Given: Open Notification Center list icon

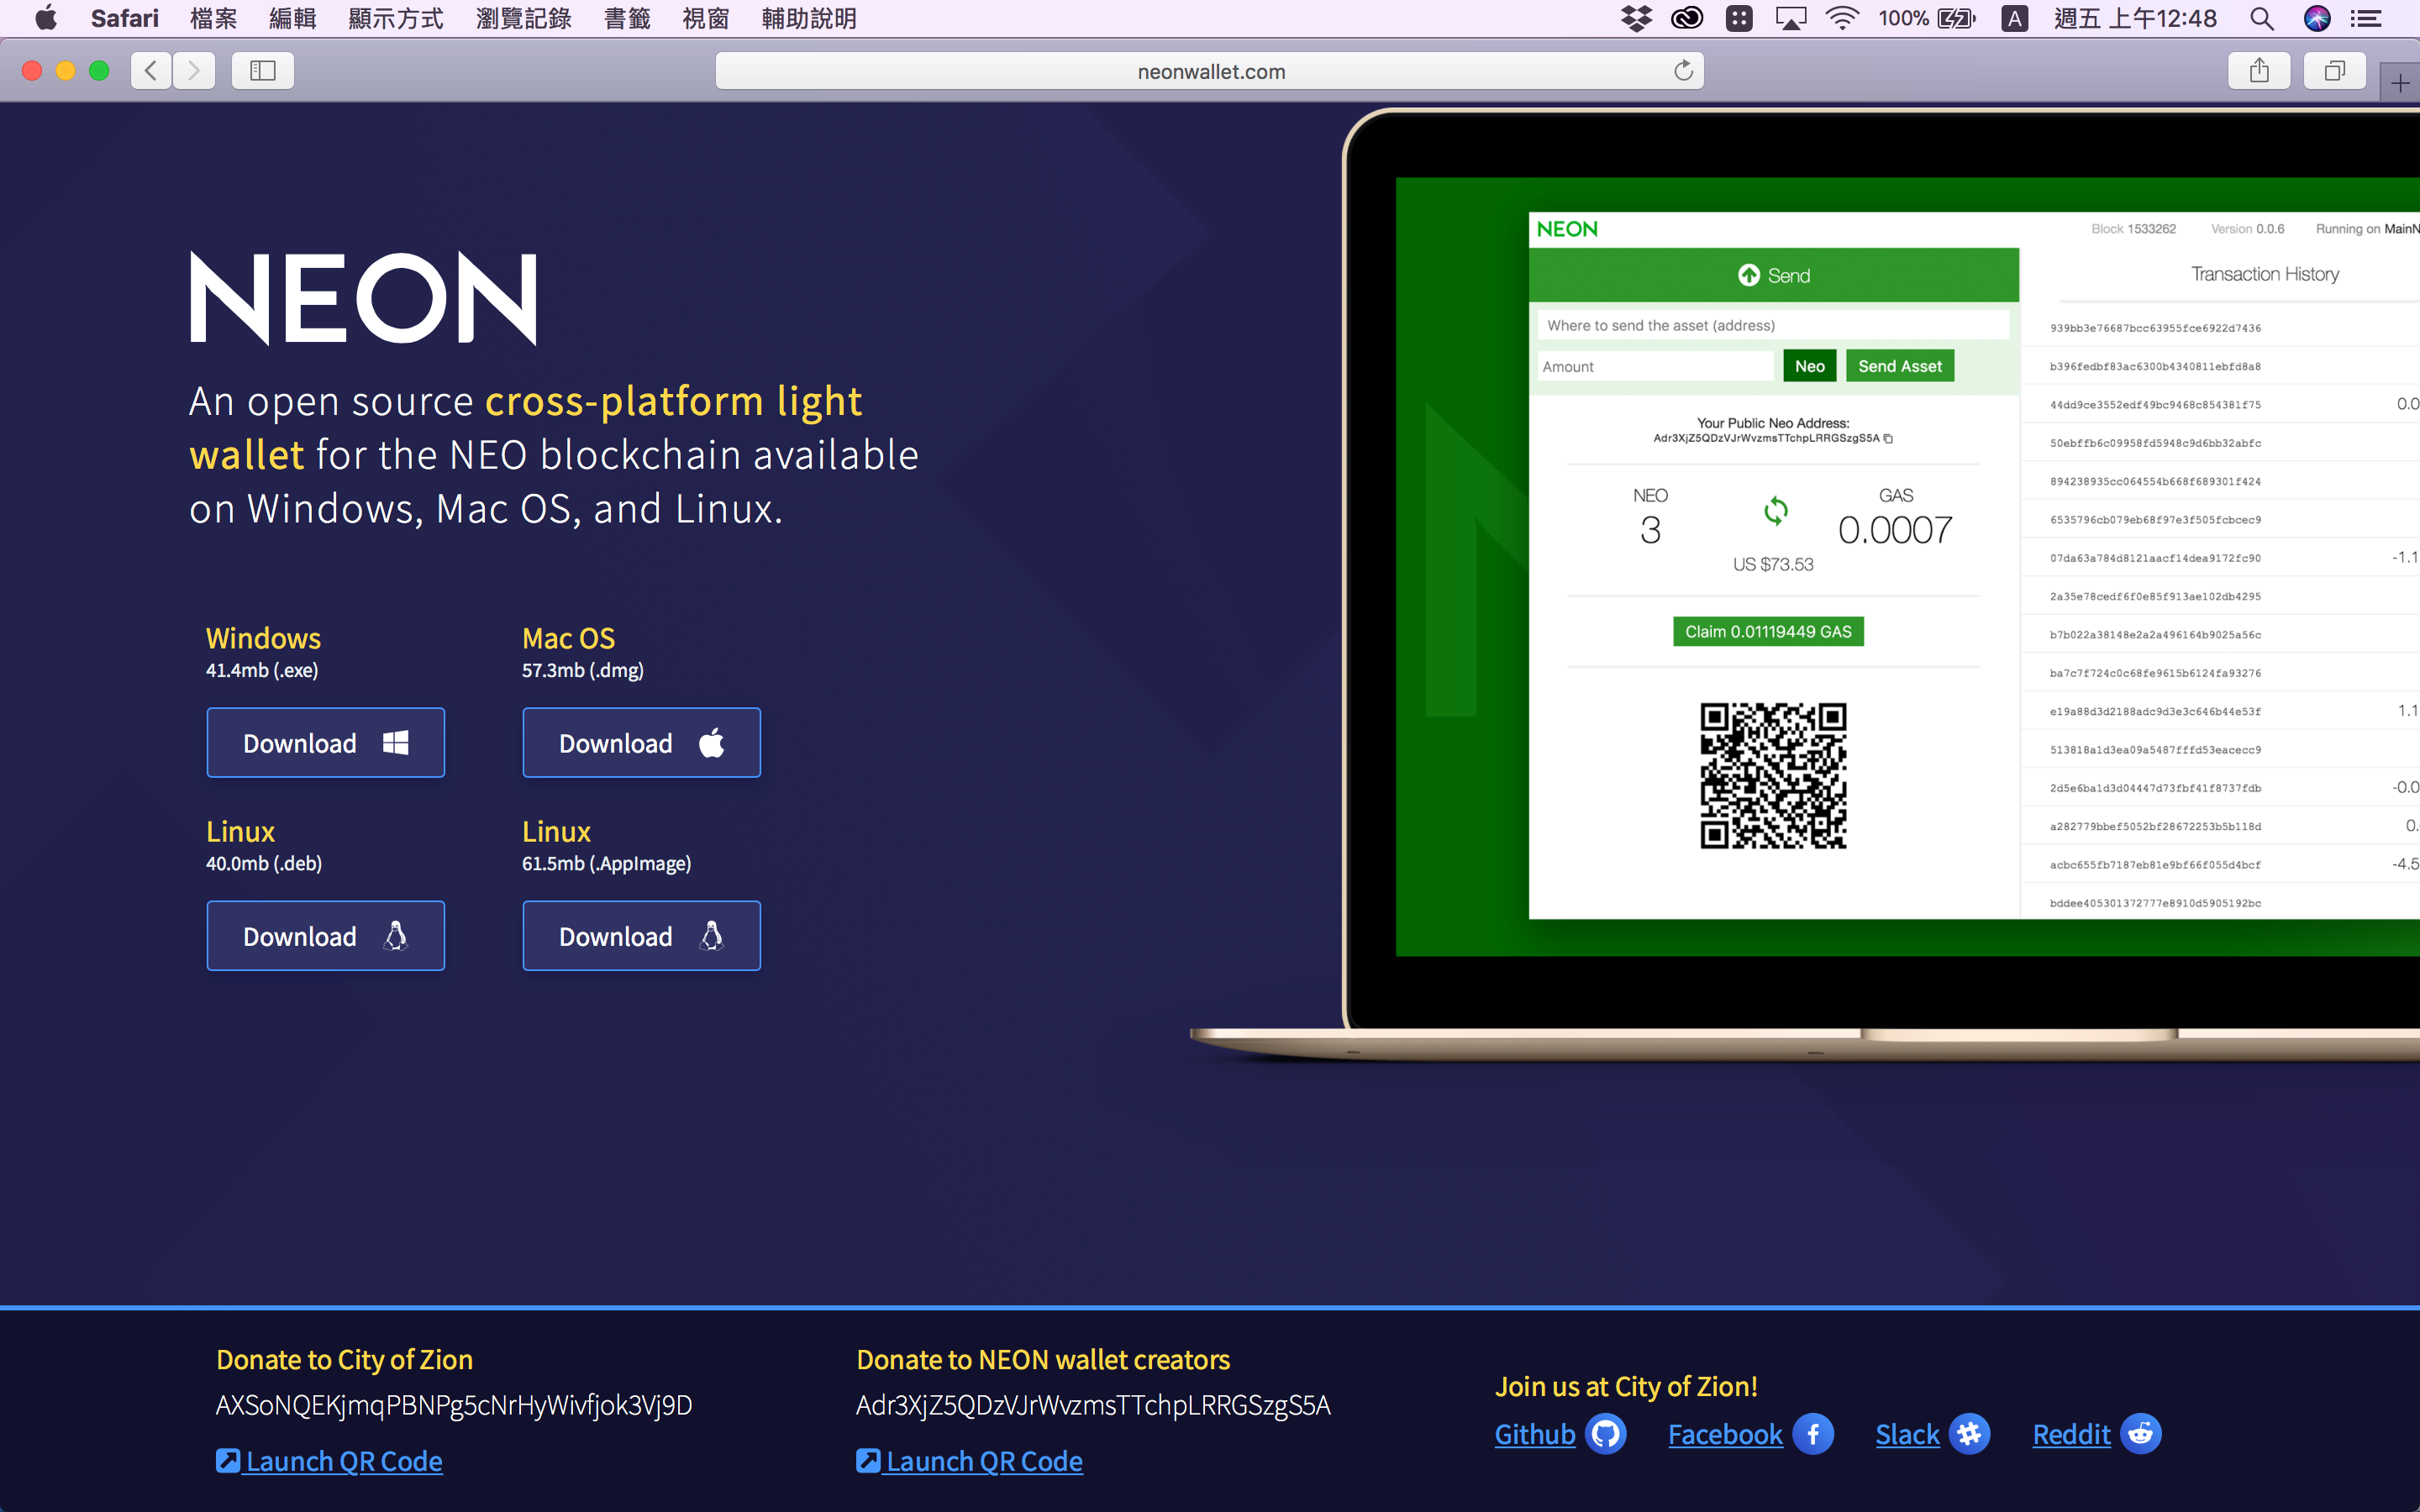Looking at the screenshot, I should [x=2365, y=18].
